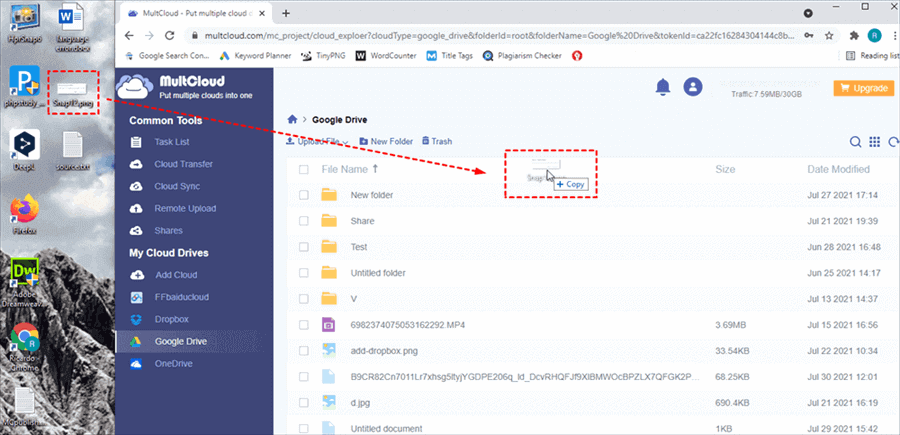This screenshot has width=900, height=435.
Task: Check the add-dropbox.png checkbox
Action: [304, 351]
